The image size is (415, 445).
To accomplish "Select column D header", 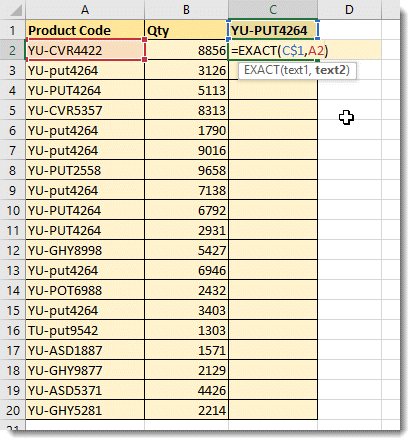I will 349,9.
